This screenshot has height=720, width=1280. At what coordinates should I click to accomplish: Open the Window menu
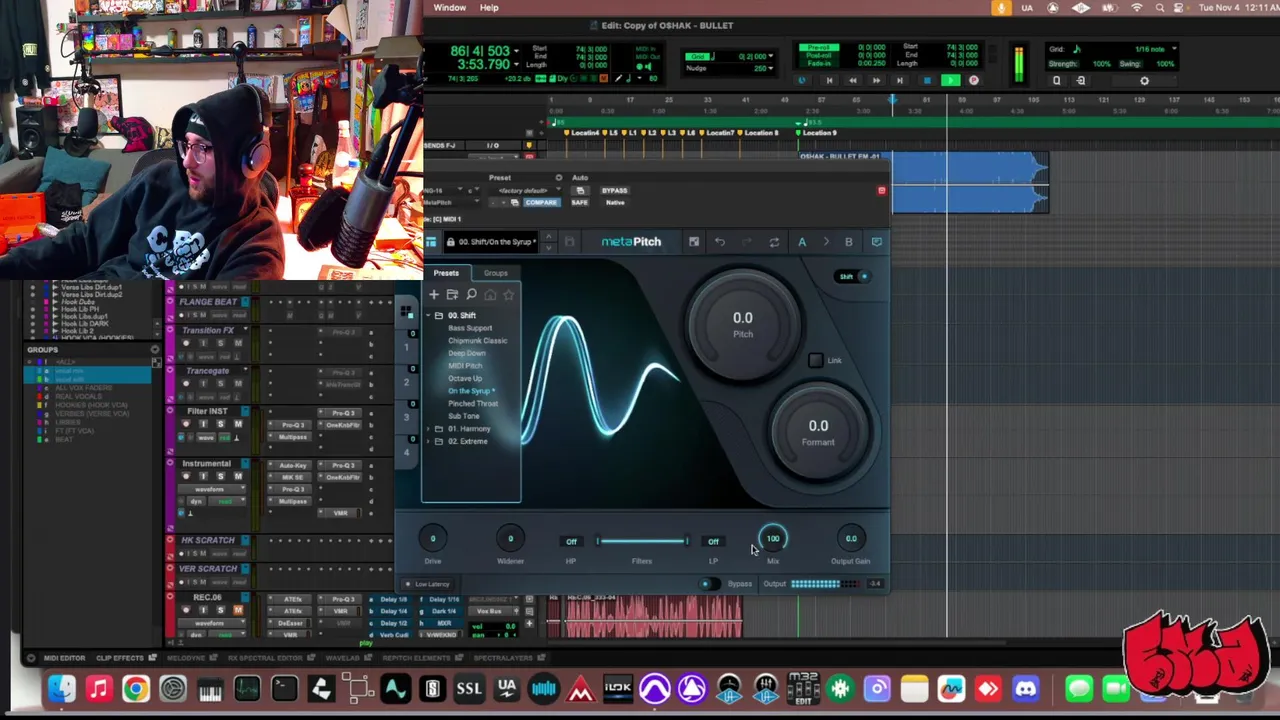(x=449, y=8)
